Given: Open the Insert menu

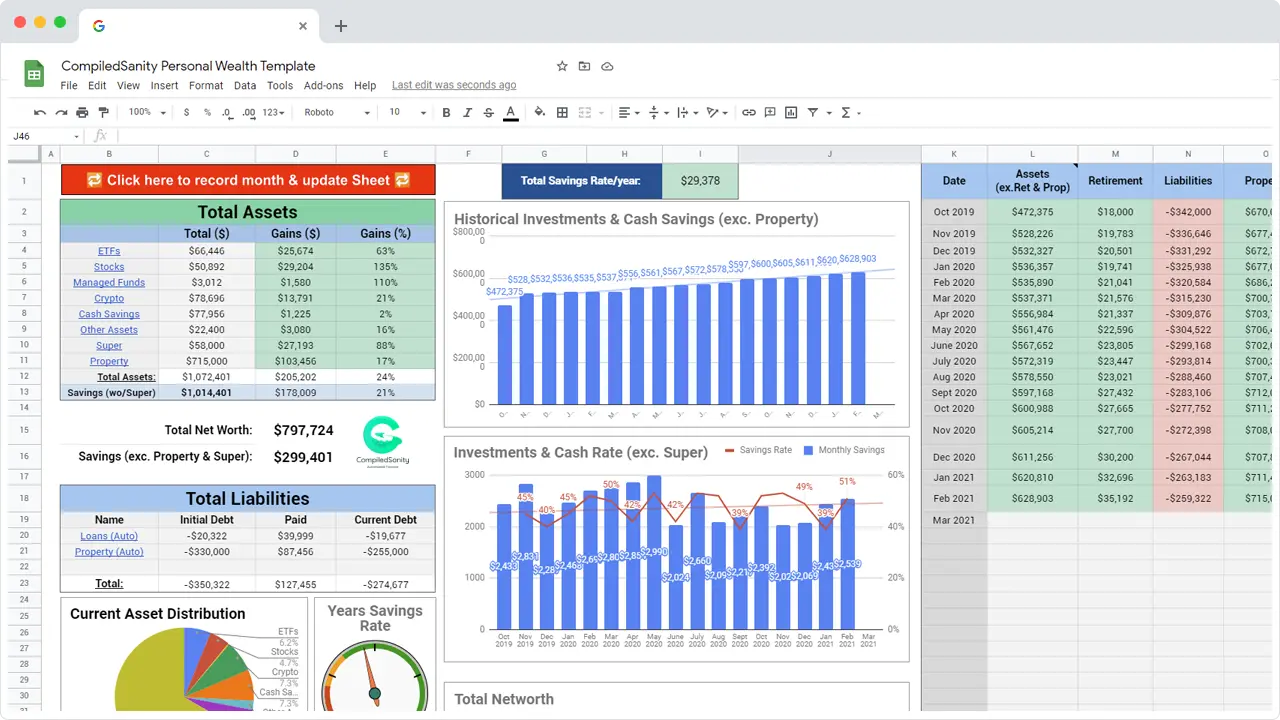Looking at the screenshot, I should [x=164, y=86].
